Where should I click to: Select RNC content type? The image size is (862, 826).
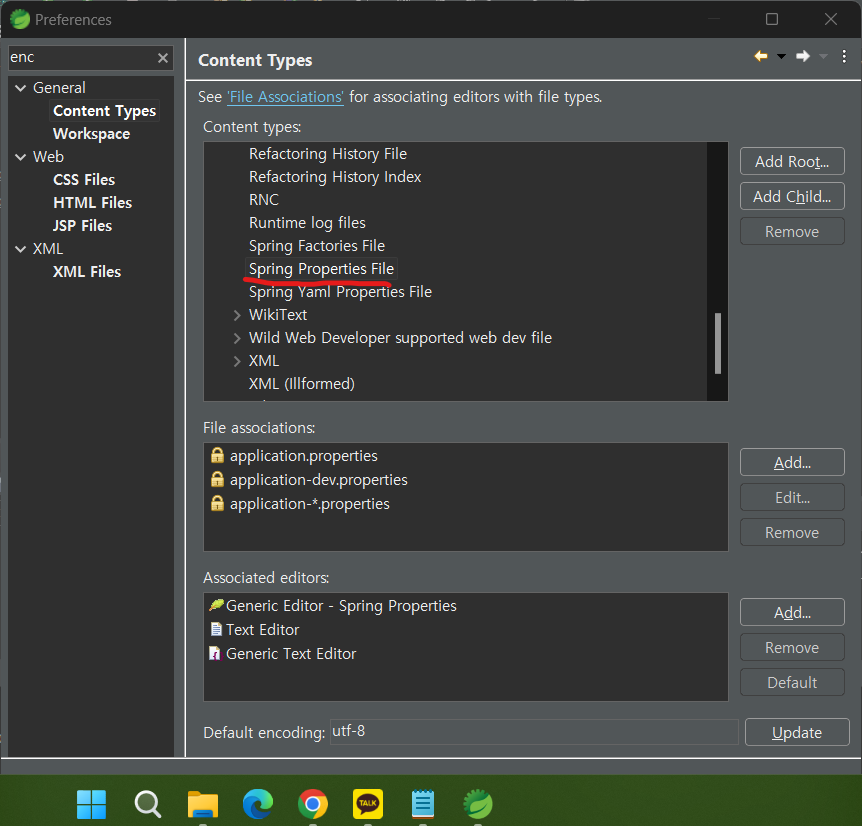264,200
